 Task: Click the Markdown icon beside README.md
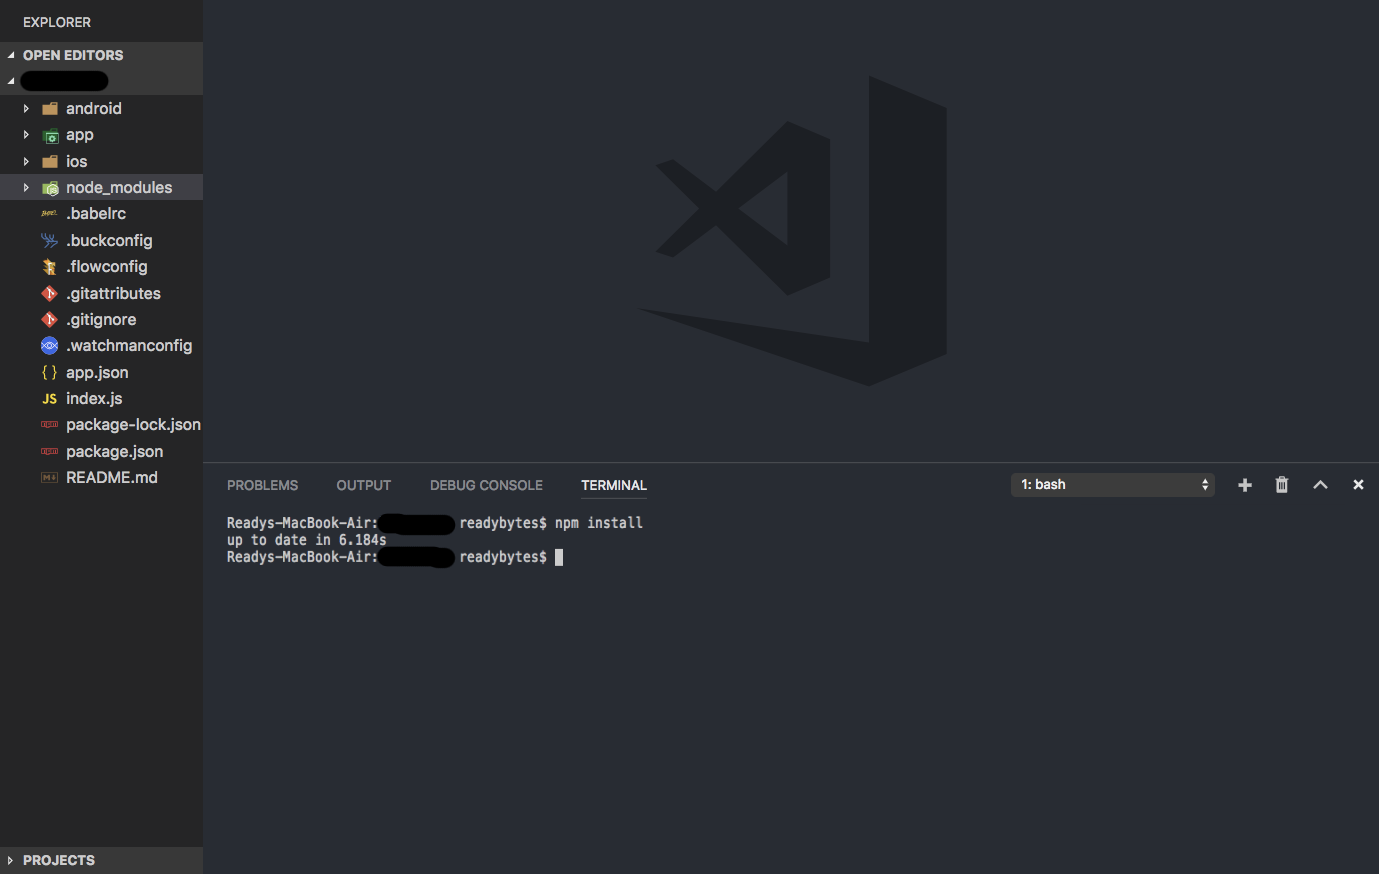[48, 477]
